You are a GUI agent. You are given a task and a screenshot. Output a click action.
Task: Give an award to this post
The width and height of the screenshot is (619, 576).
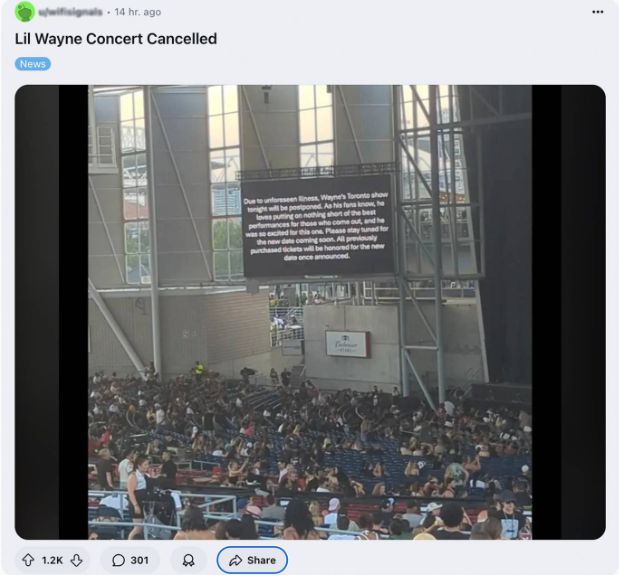(x=189, y=560)
